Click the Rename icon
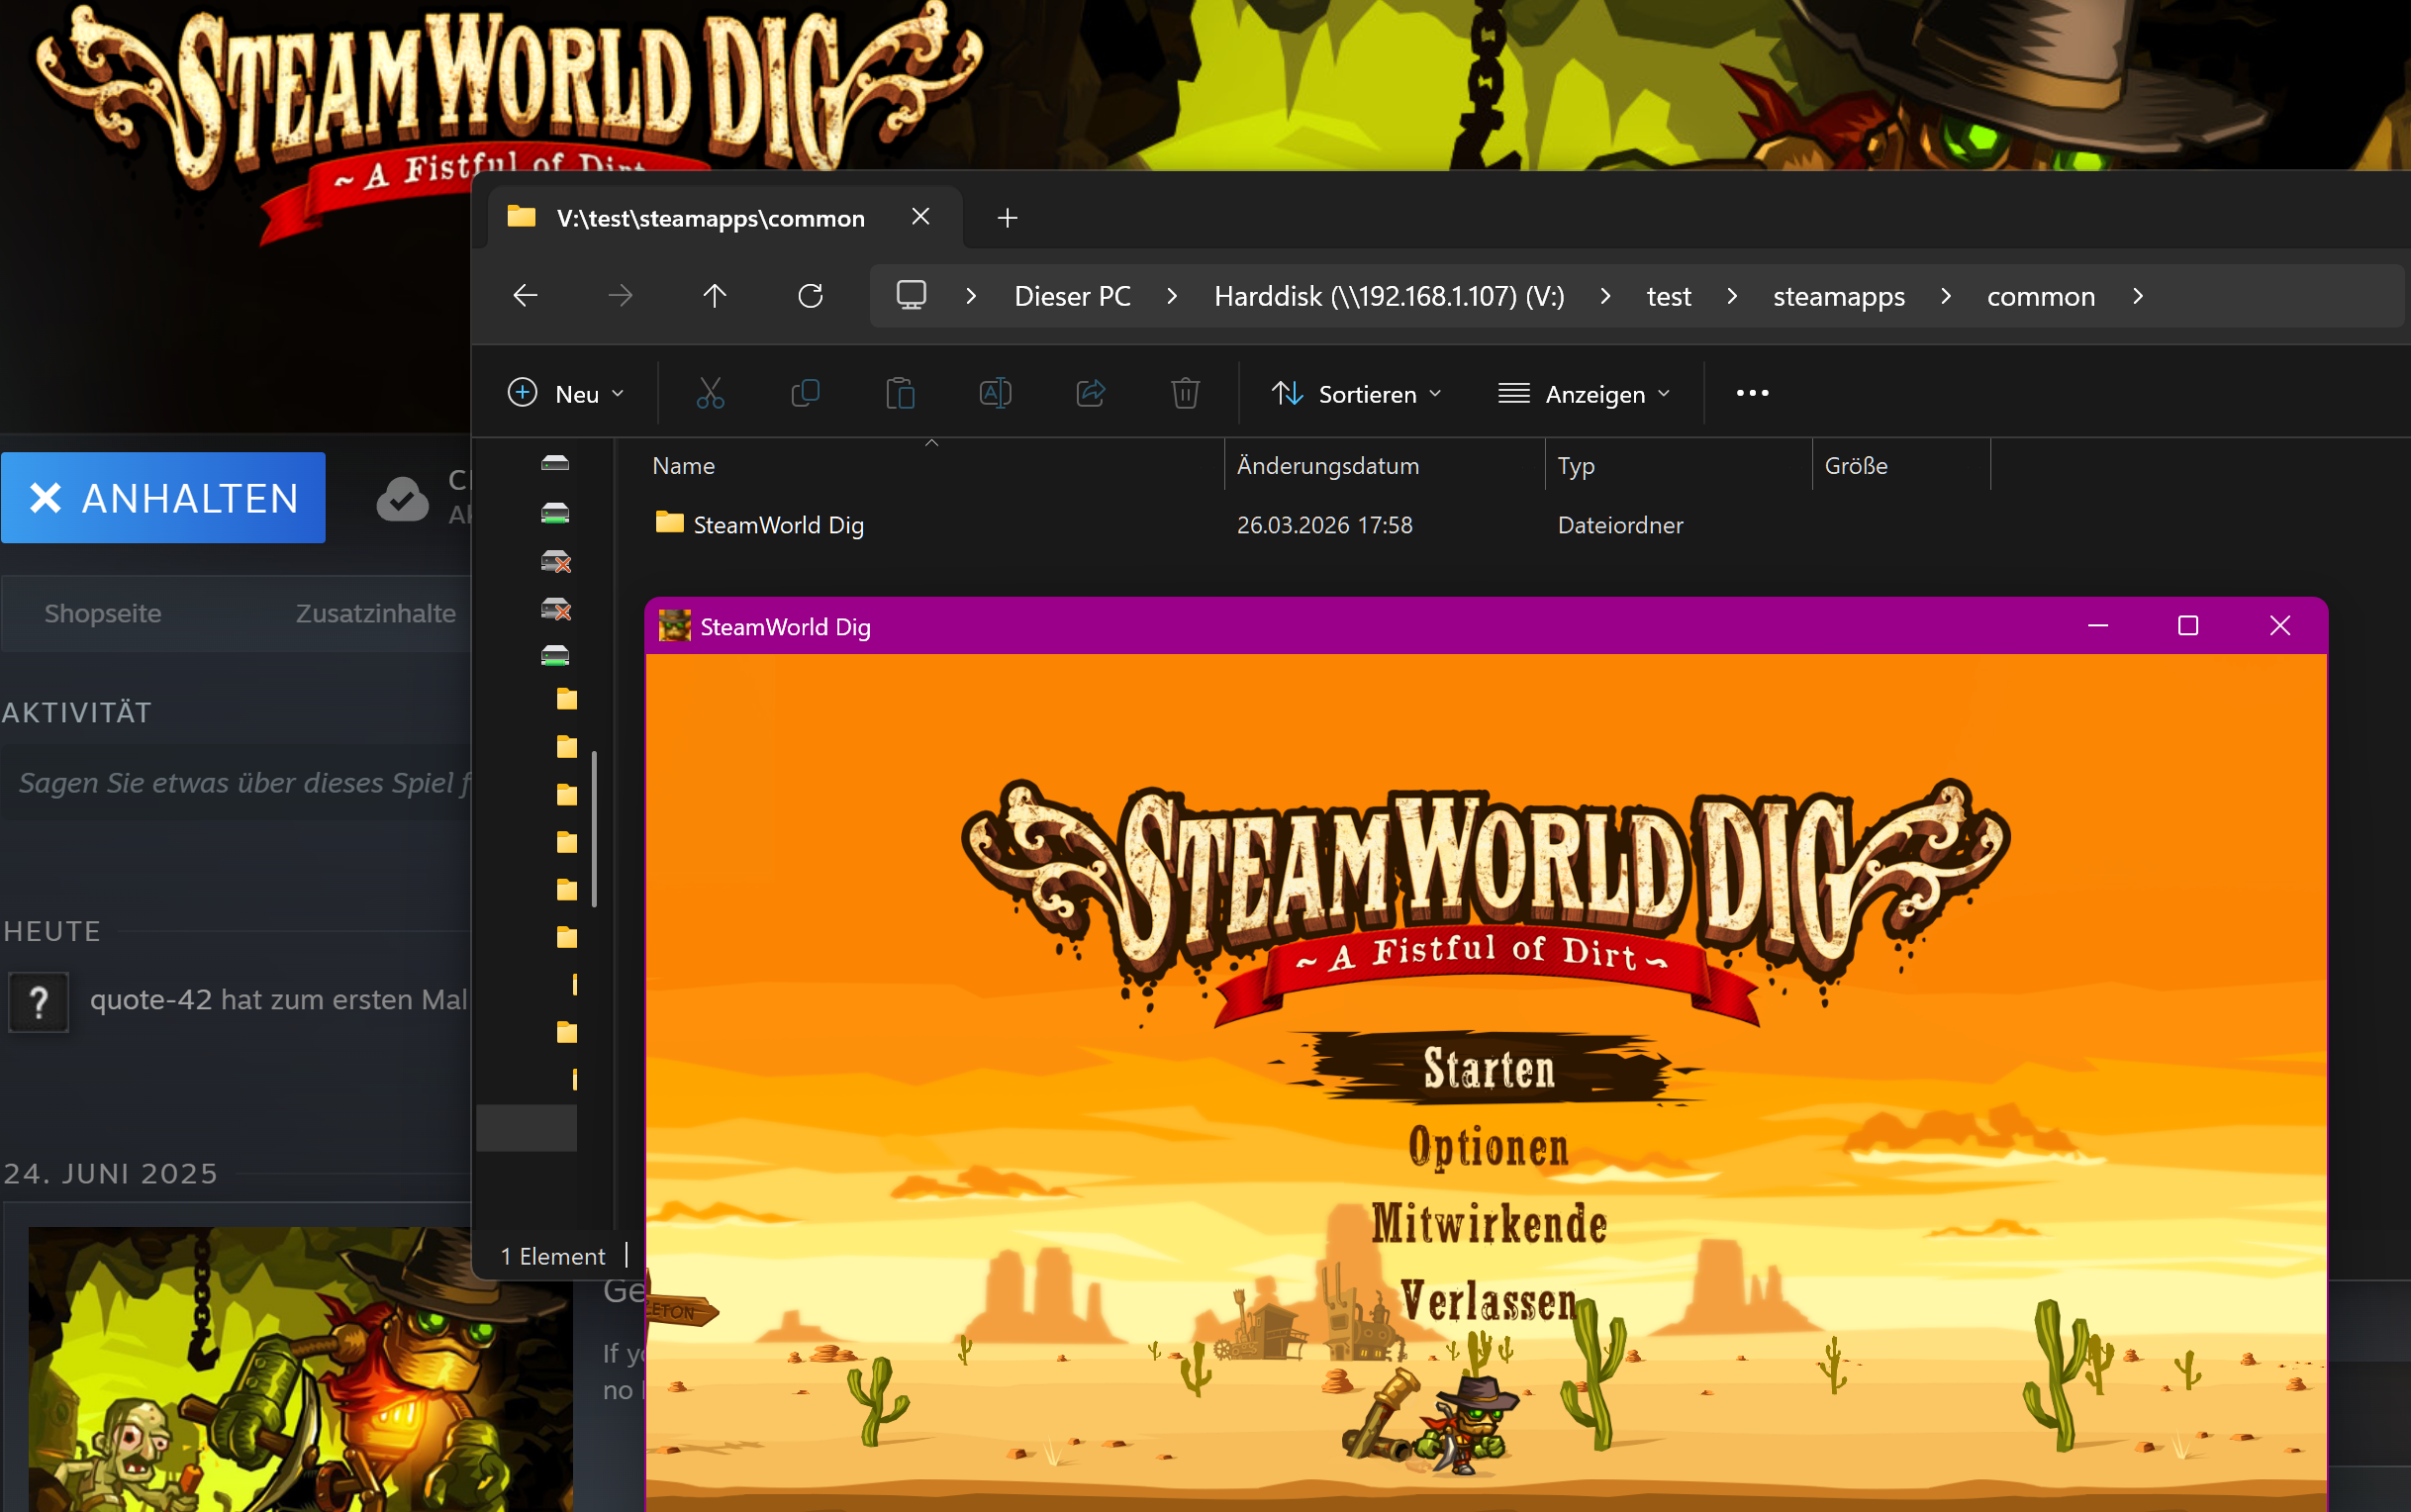Image resolution: width=2411 pixels, height=1512 pixels. tap(995, 393)
